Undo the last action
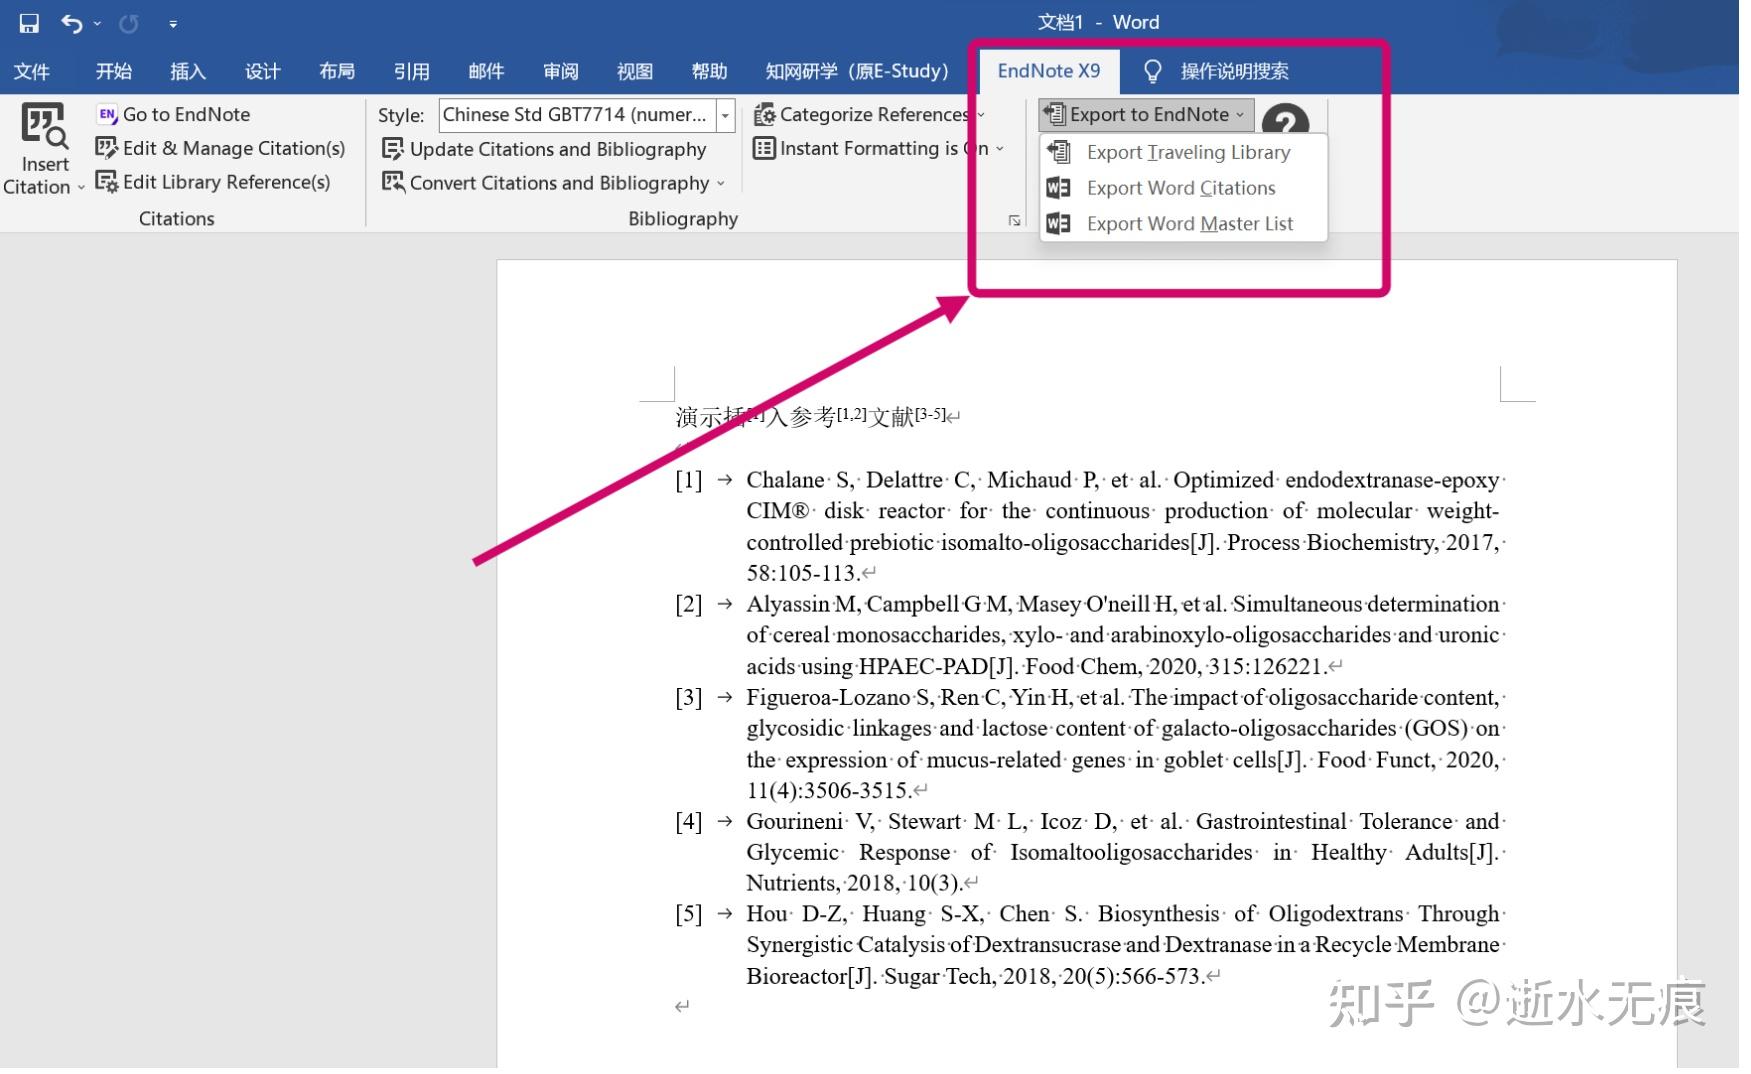The height and width of the screenshot is (1074, 1751). (x=68, y=22)
